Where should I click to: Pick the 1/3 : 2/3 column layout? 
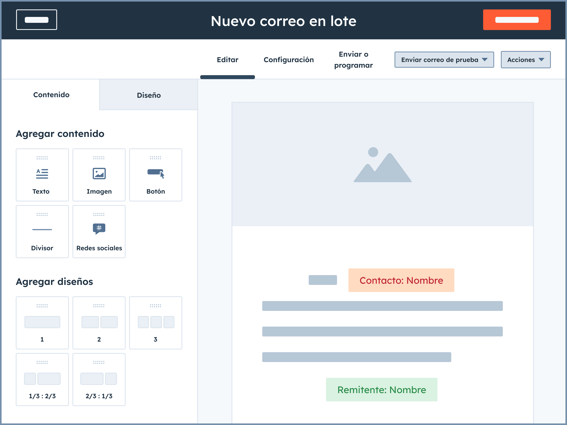[x=42, y=379]
